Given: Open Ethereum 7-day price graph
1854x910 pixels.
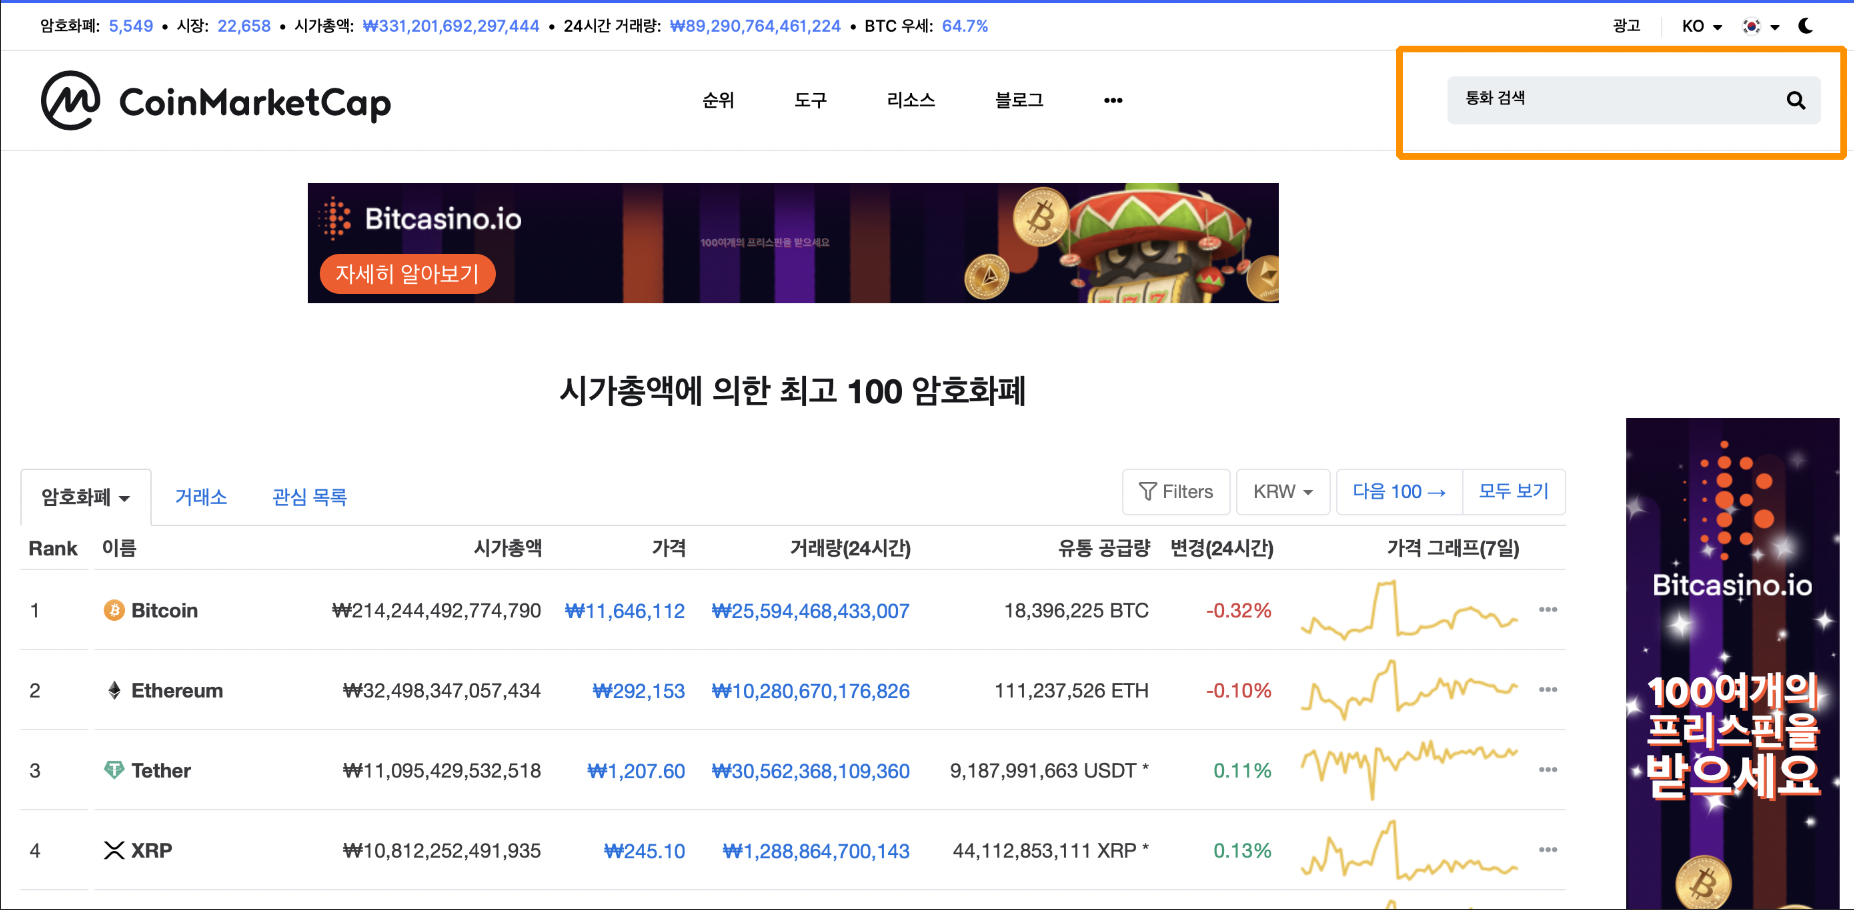Looking at the screenshot, I should click(1409, 690).
